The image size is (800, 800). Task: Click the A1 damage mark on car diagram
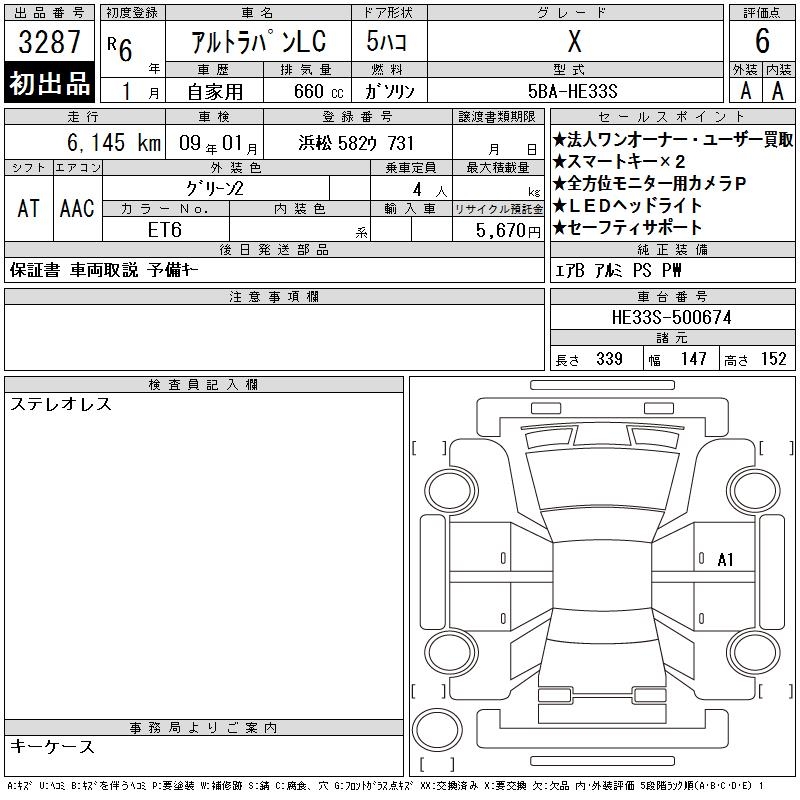tap(726, 560)
